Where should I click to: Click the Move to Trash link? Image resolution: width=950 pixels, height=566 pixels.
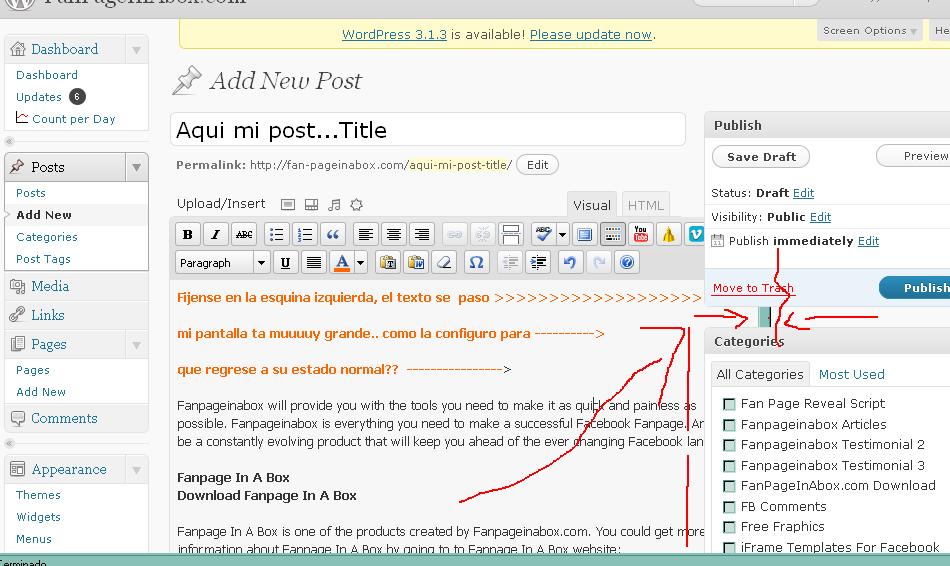tap(752, 288)
